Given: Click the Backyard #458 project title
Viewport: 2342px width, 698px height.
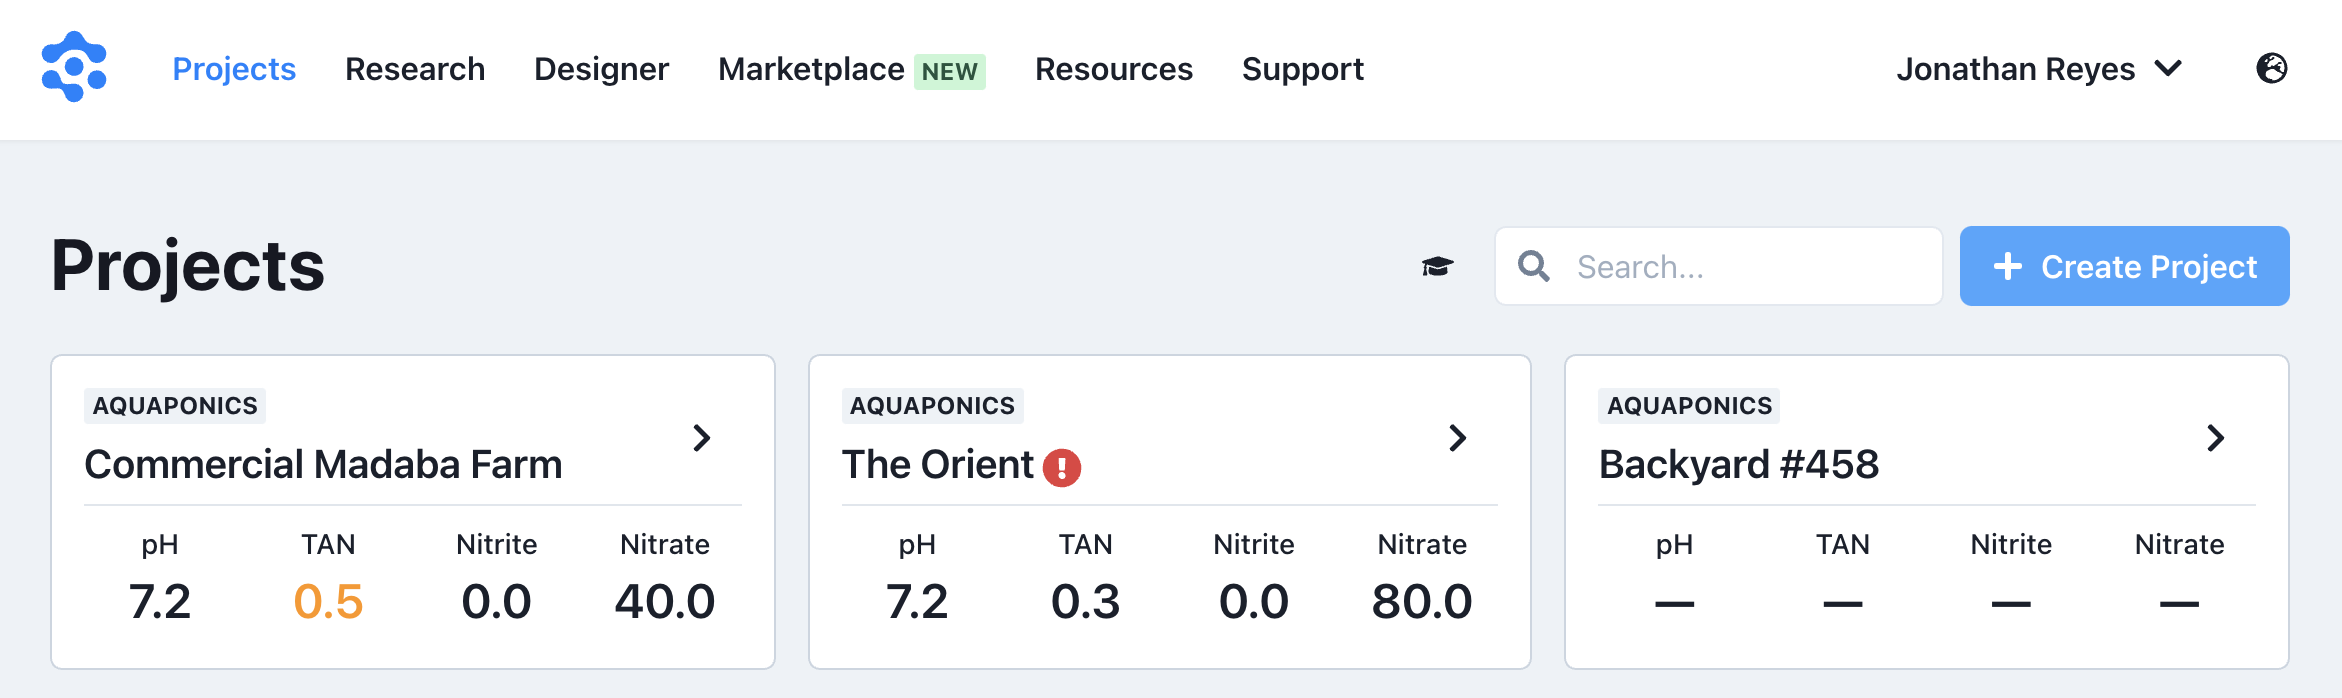Looking at the screenshot, I should point(1738,464).
